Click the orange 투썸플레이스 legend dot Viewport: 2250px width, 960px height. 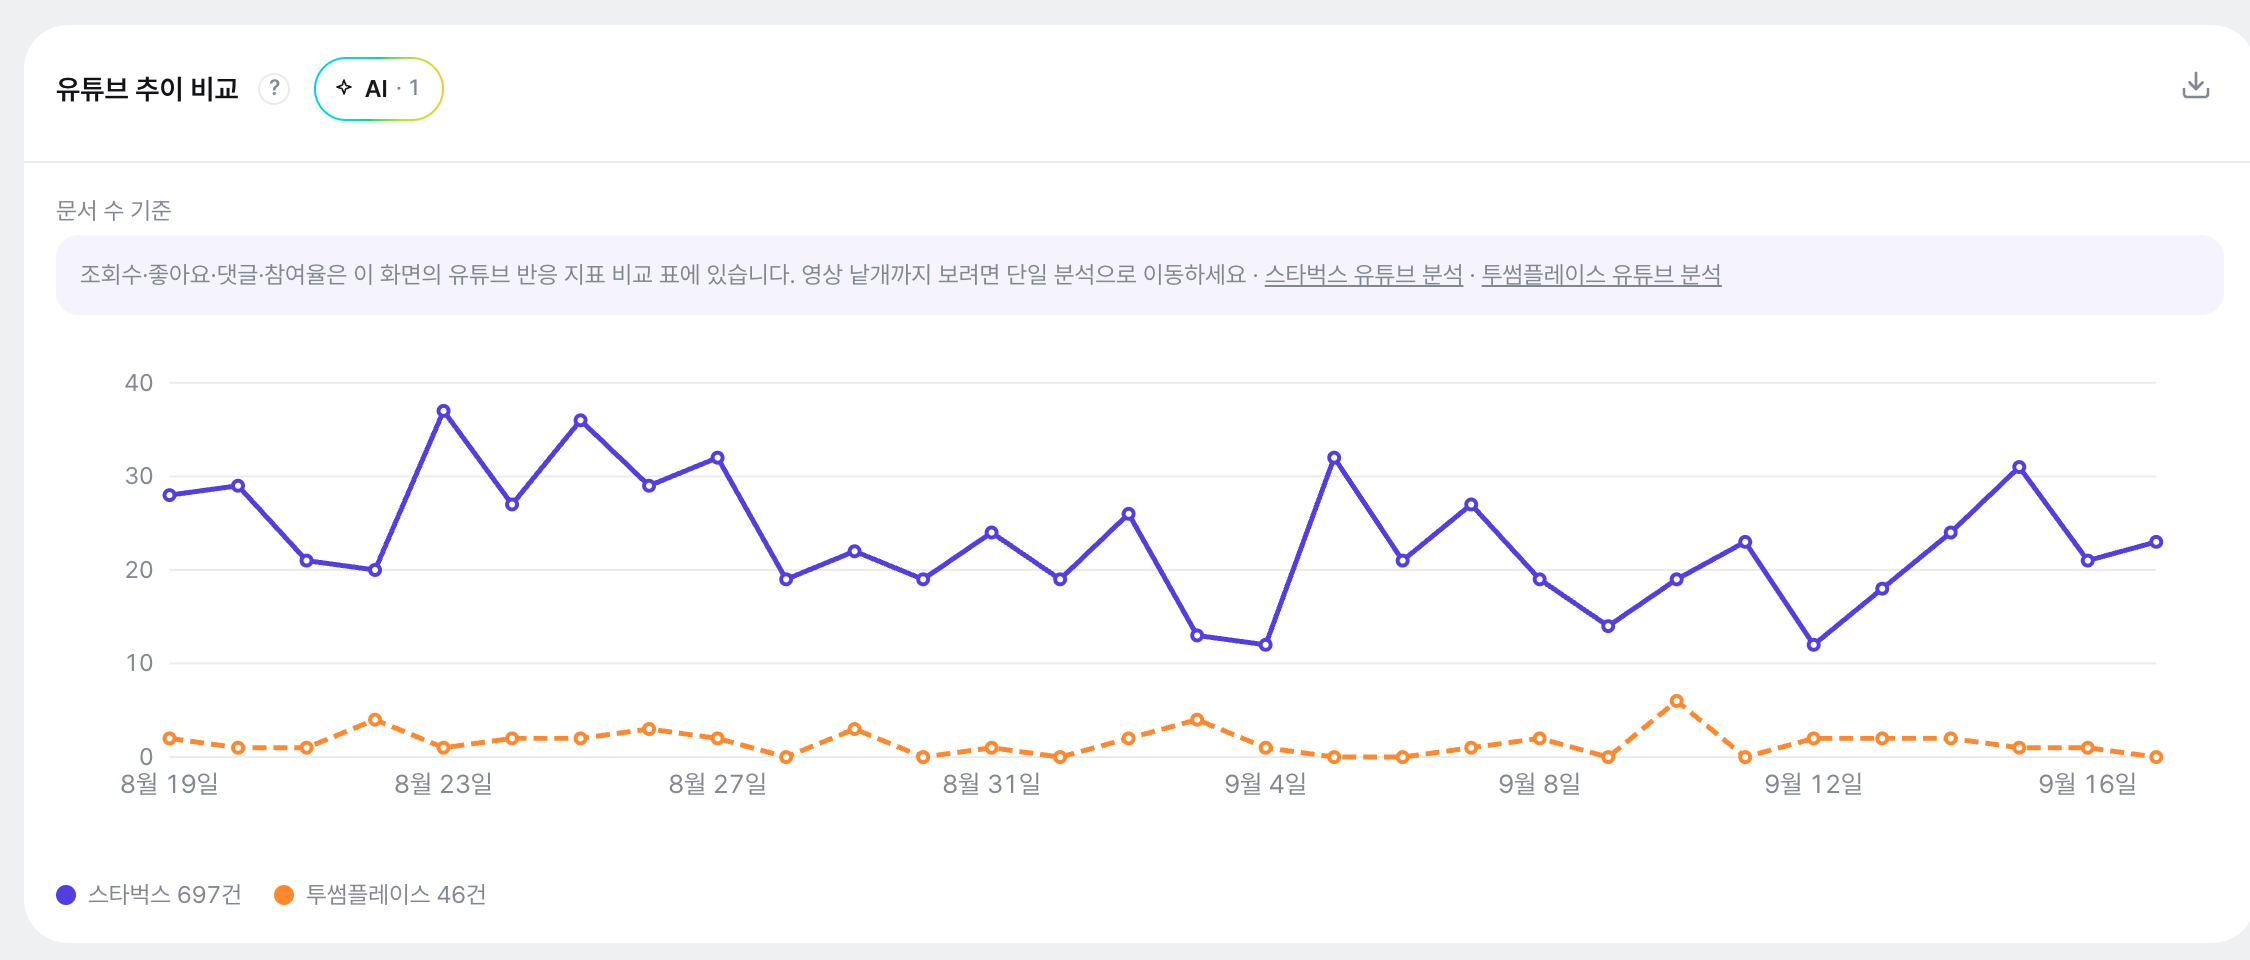coord(284,895)
